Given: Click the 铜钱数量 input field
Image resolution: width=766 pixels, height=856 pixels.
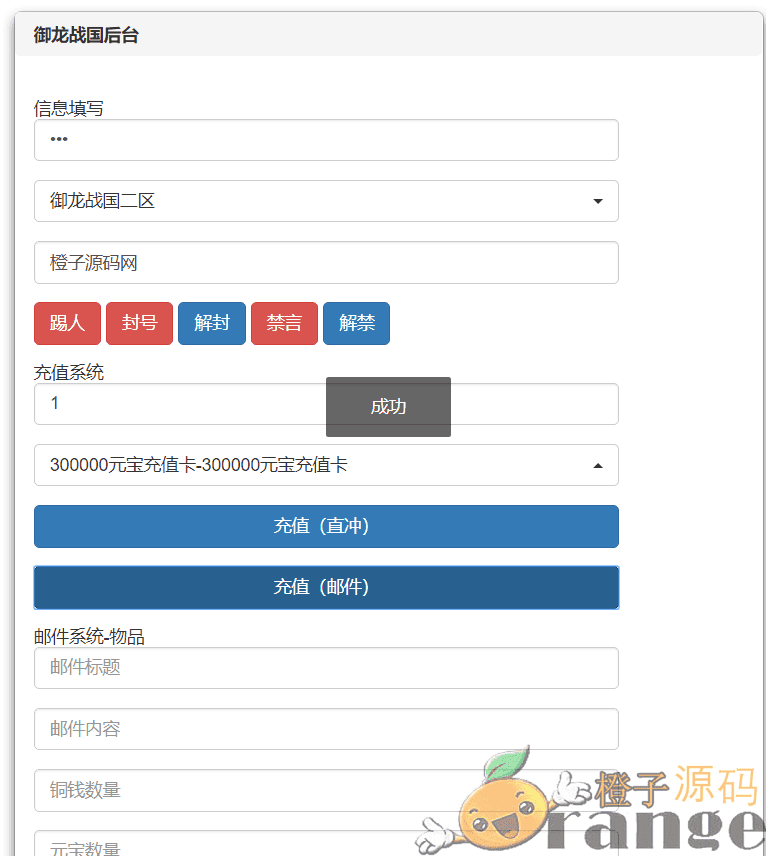Looking at the screenshot, I should click(x=326, y=790).
